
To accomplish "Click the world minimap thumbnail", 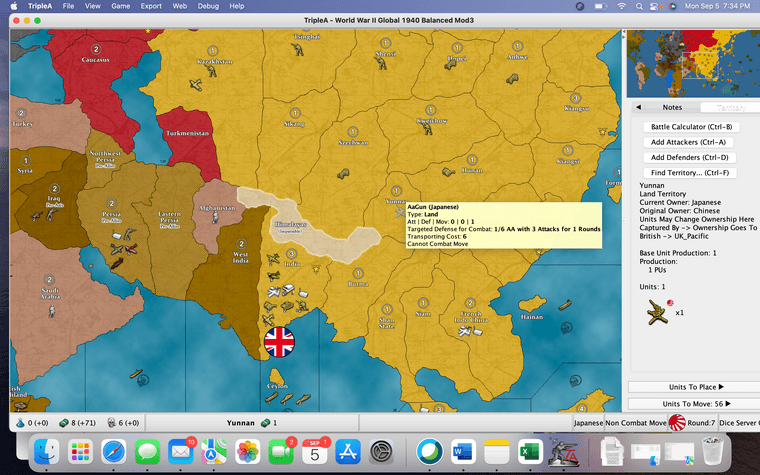I will tap(693, 63).
